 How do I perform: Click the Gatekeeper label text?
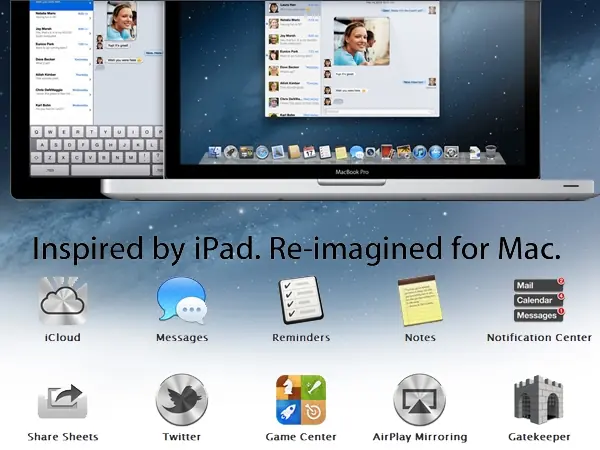coord(539,437)
